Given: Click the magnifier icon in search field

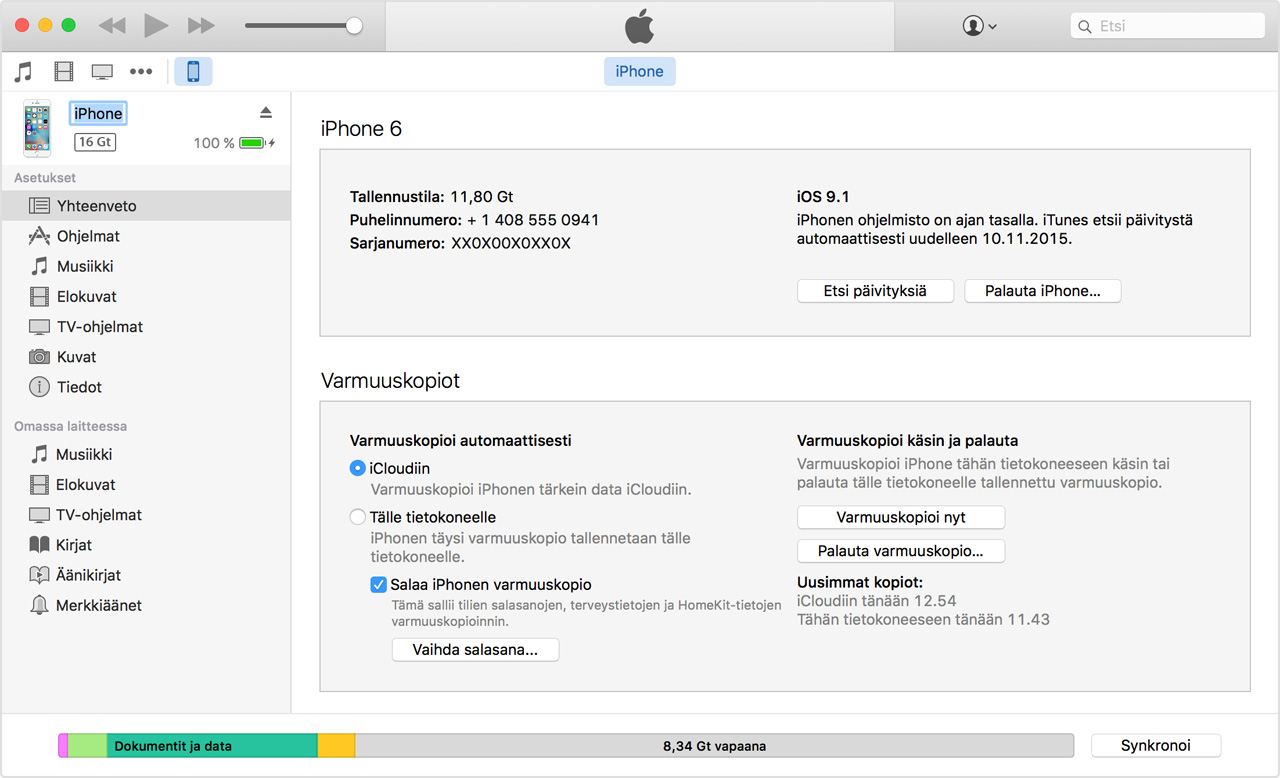Looking at the screenshot, I should pos(1085,27).
